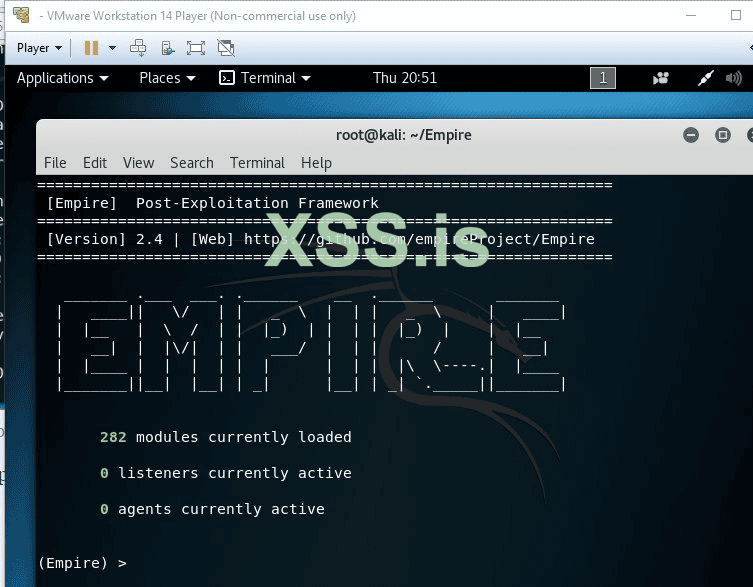Send Ctrl+Alt+Del to the virtual machine
Viewport: 753px width, 587px height.
(x=138, y=48)
